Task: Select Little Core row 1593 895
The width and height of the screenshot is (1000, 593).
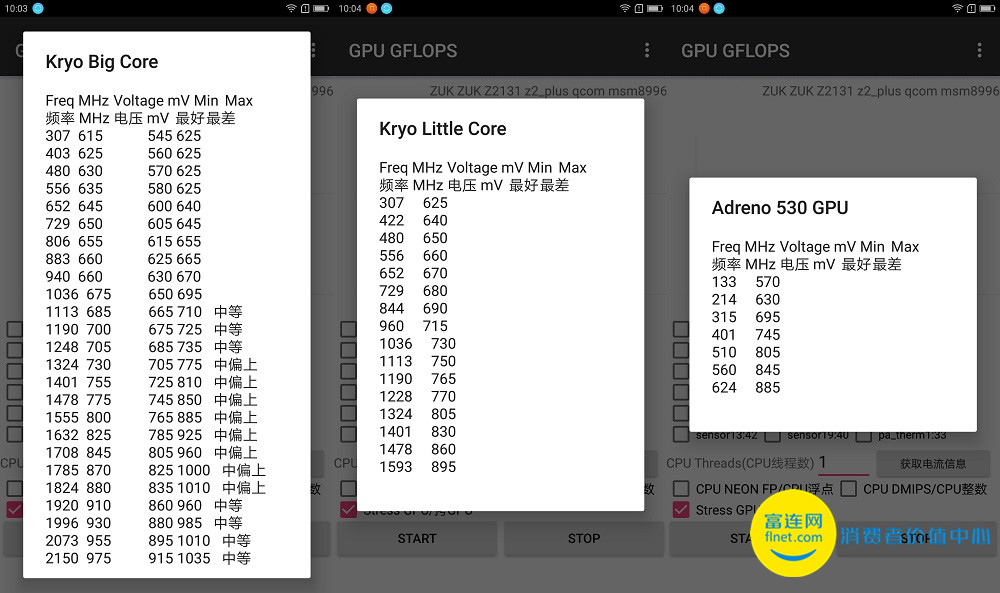Action: pyautogui.click(x=418, y=467)
